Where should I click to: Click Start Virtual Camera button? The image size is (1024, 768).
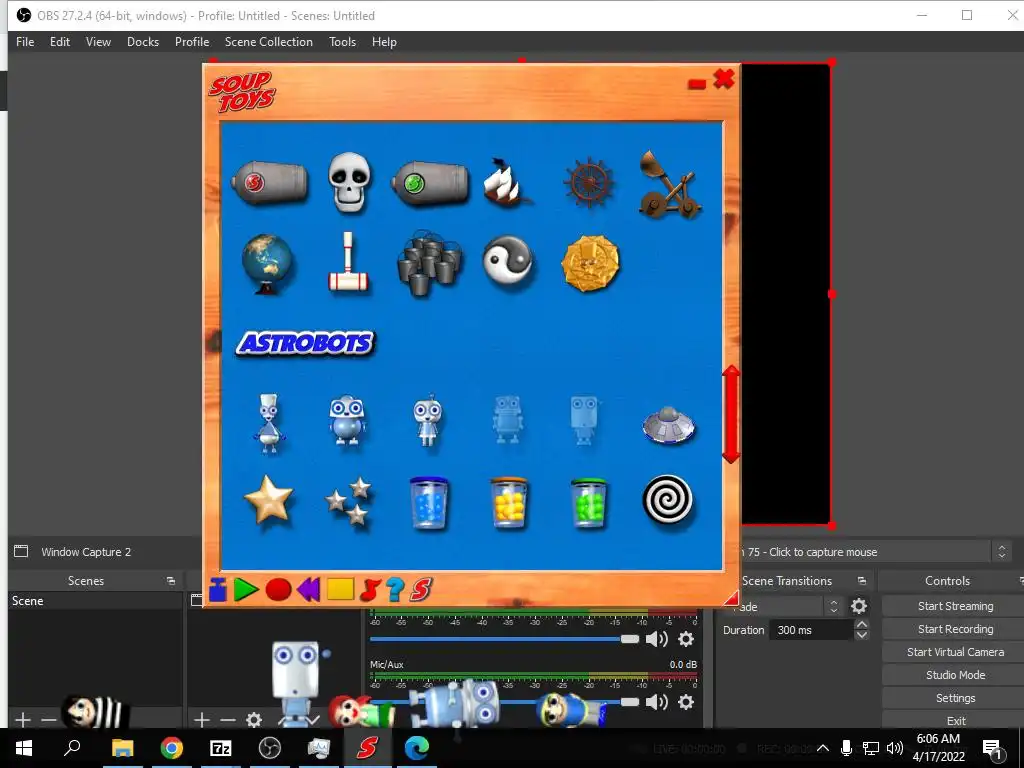tap(955, 652)
